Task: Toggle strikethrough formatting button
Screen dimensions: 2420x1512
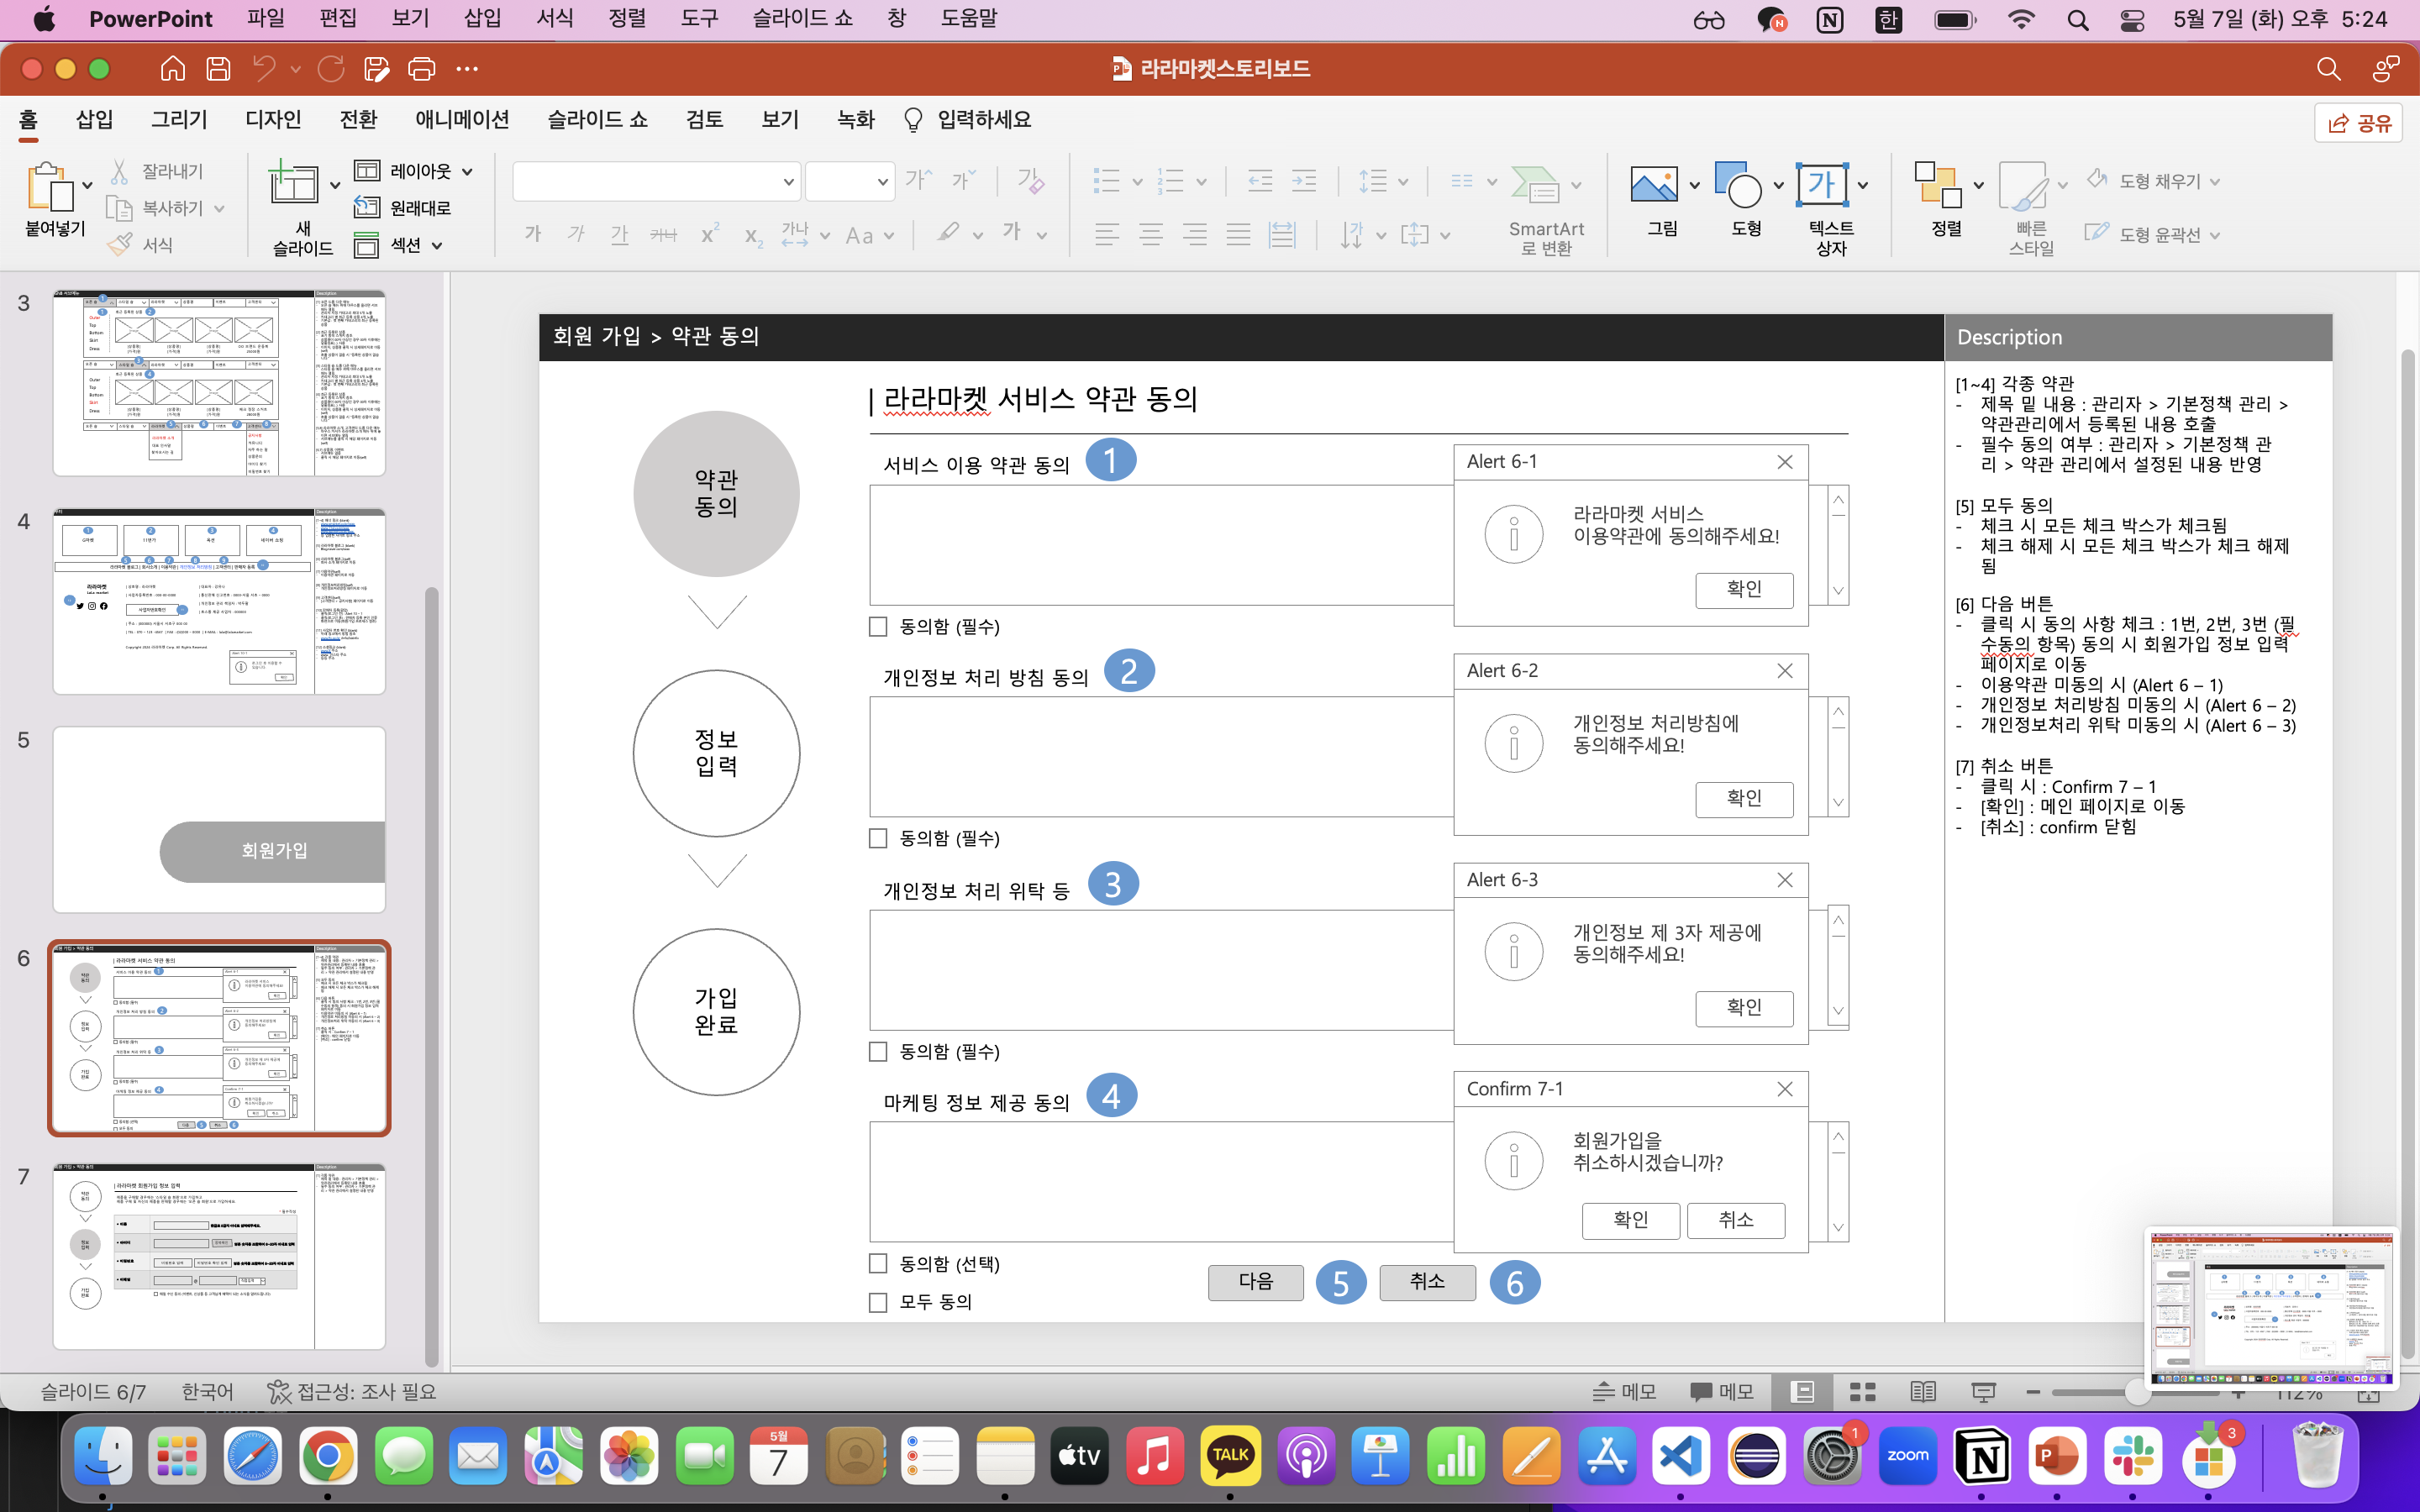Action: [x=663, y=234]
